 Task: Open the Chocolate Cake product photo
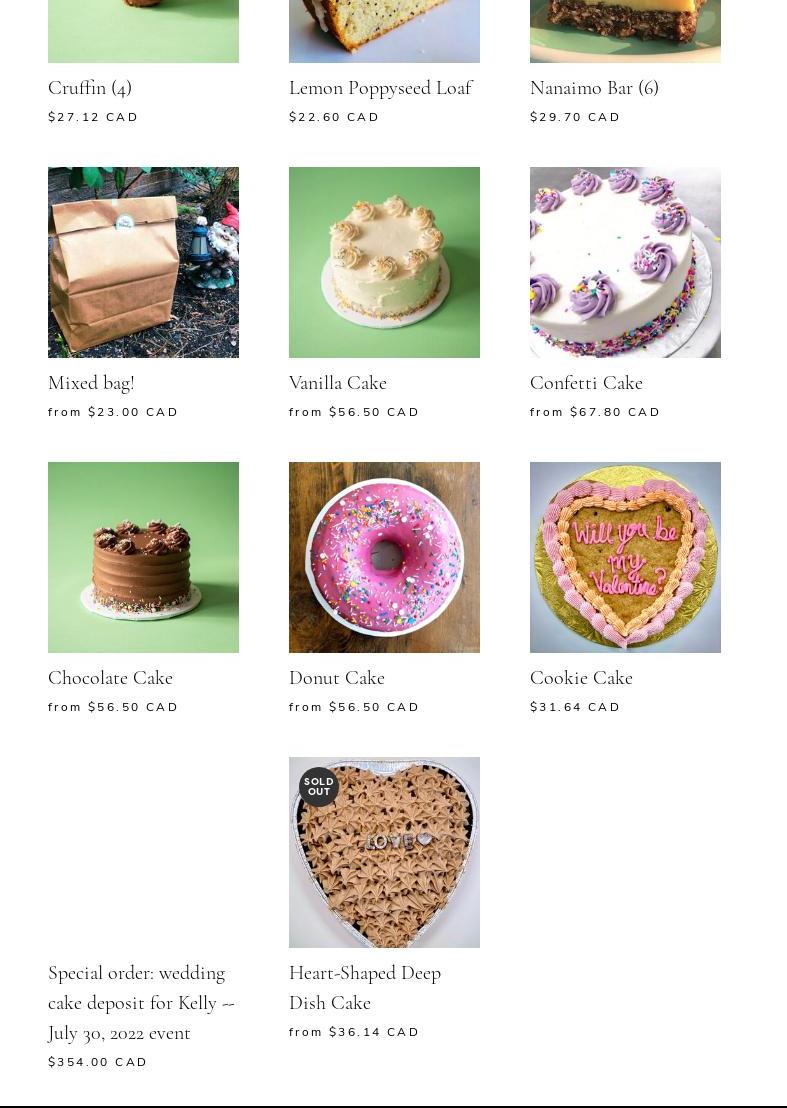pyautogui.click(x=143, y=557)
